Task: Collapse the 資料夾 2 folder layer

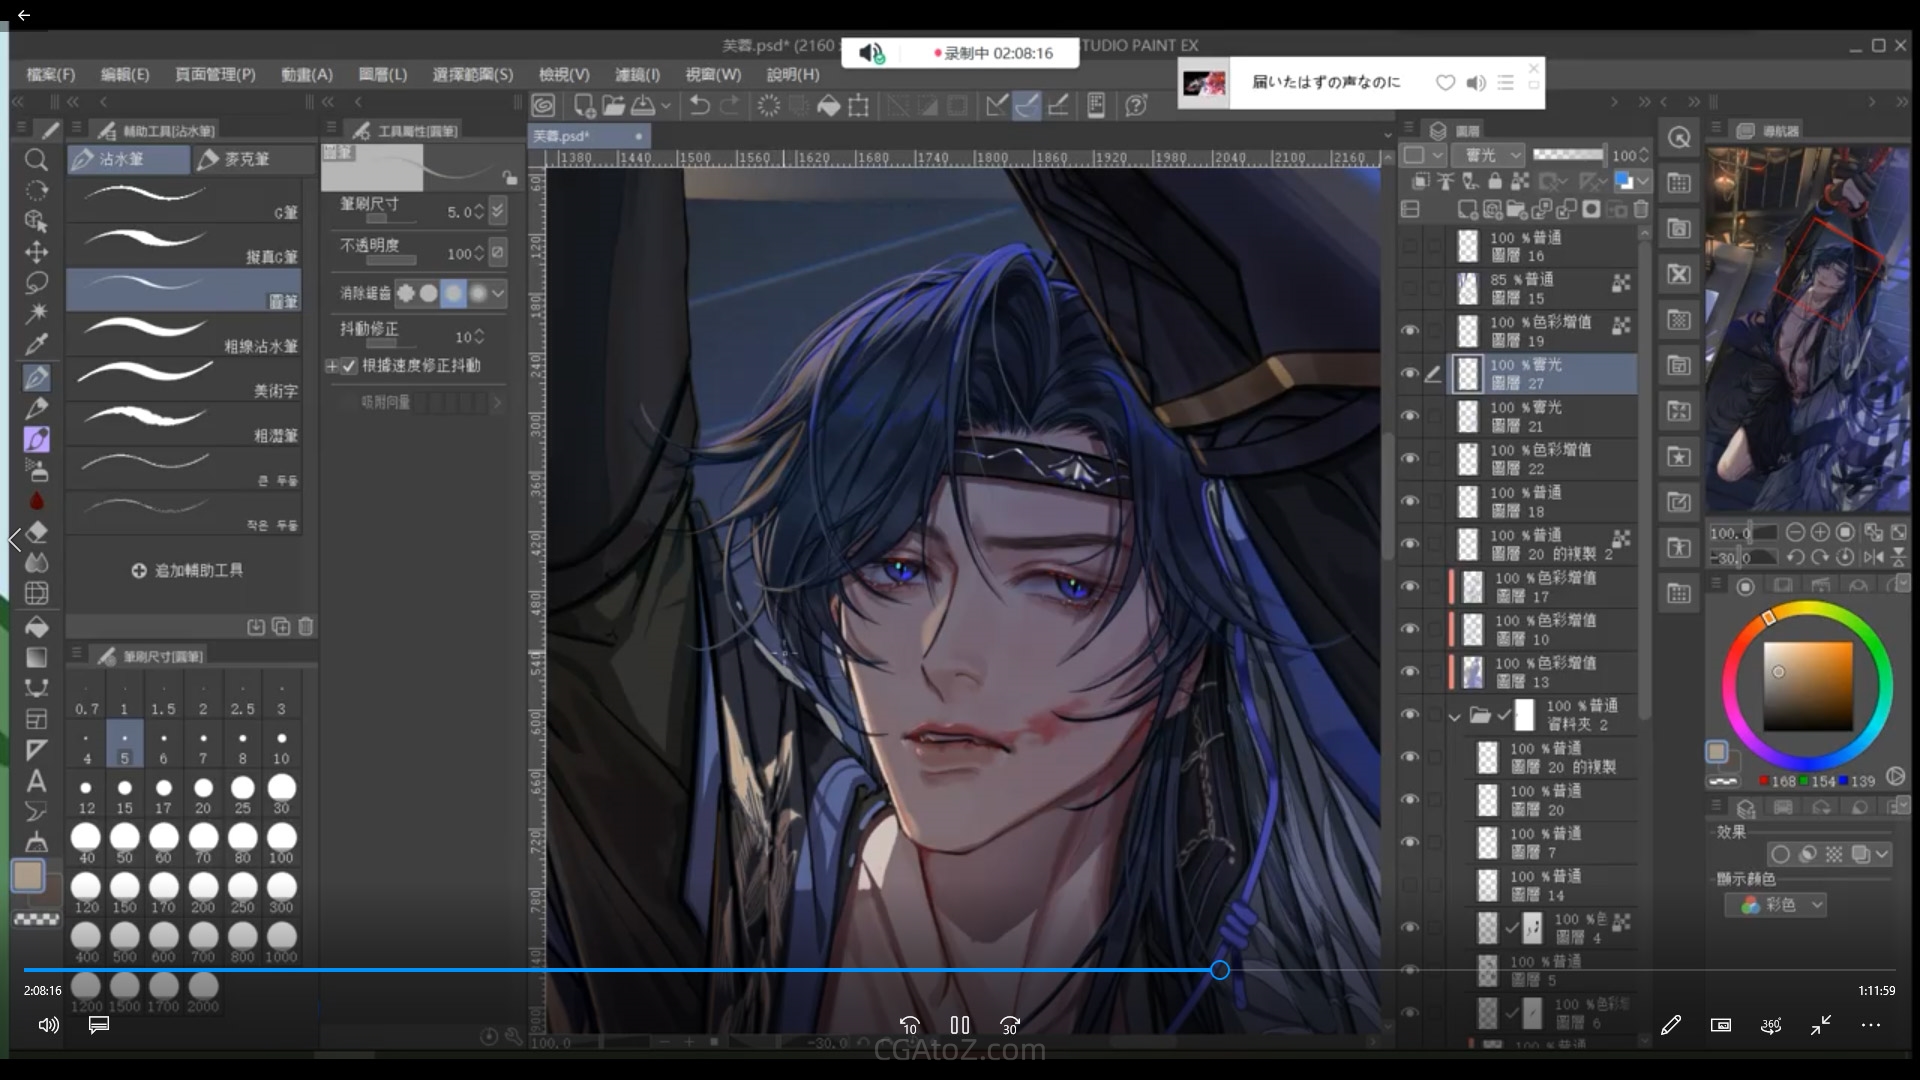Action: (x=1455, y=715)
